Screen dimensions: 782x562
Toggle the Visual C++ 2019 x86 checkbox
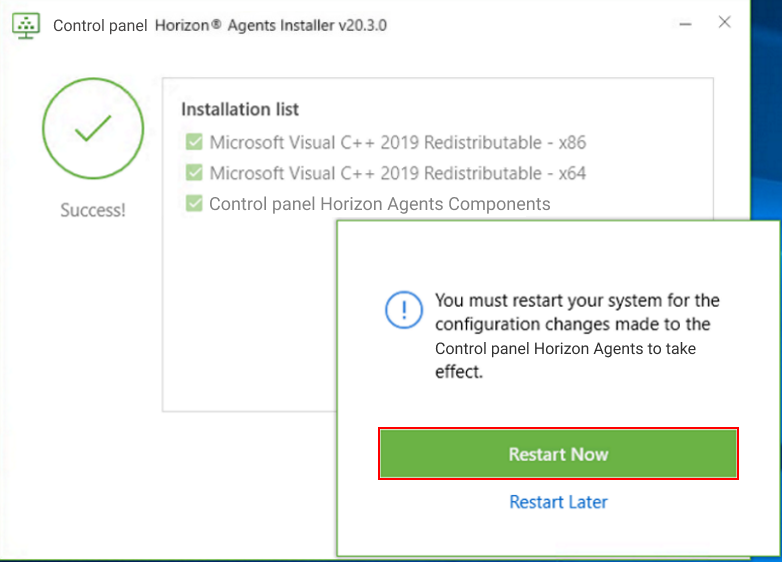coord(194,142)
